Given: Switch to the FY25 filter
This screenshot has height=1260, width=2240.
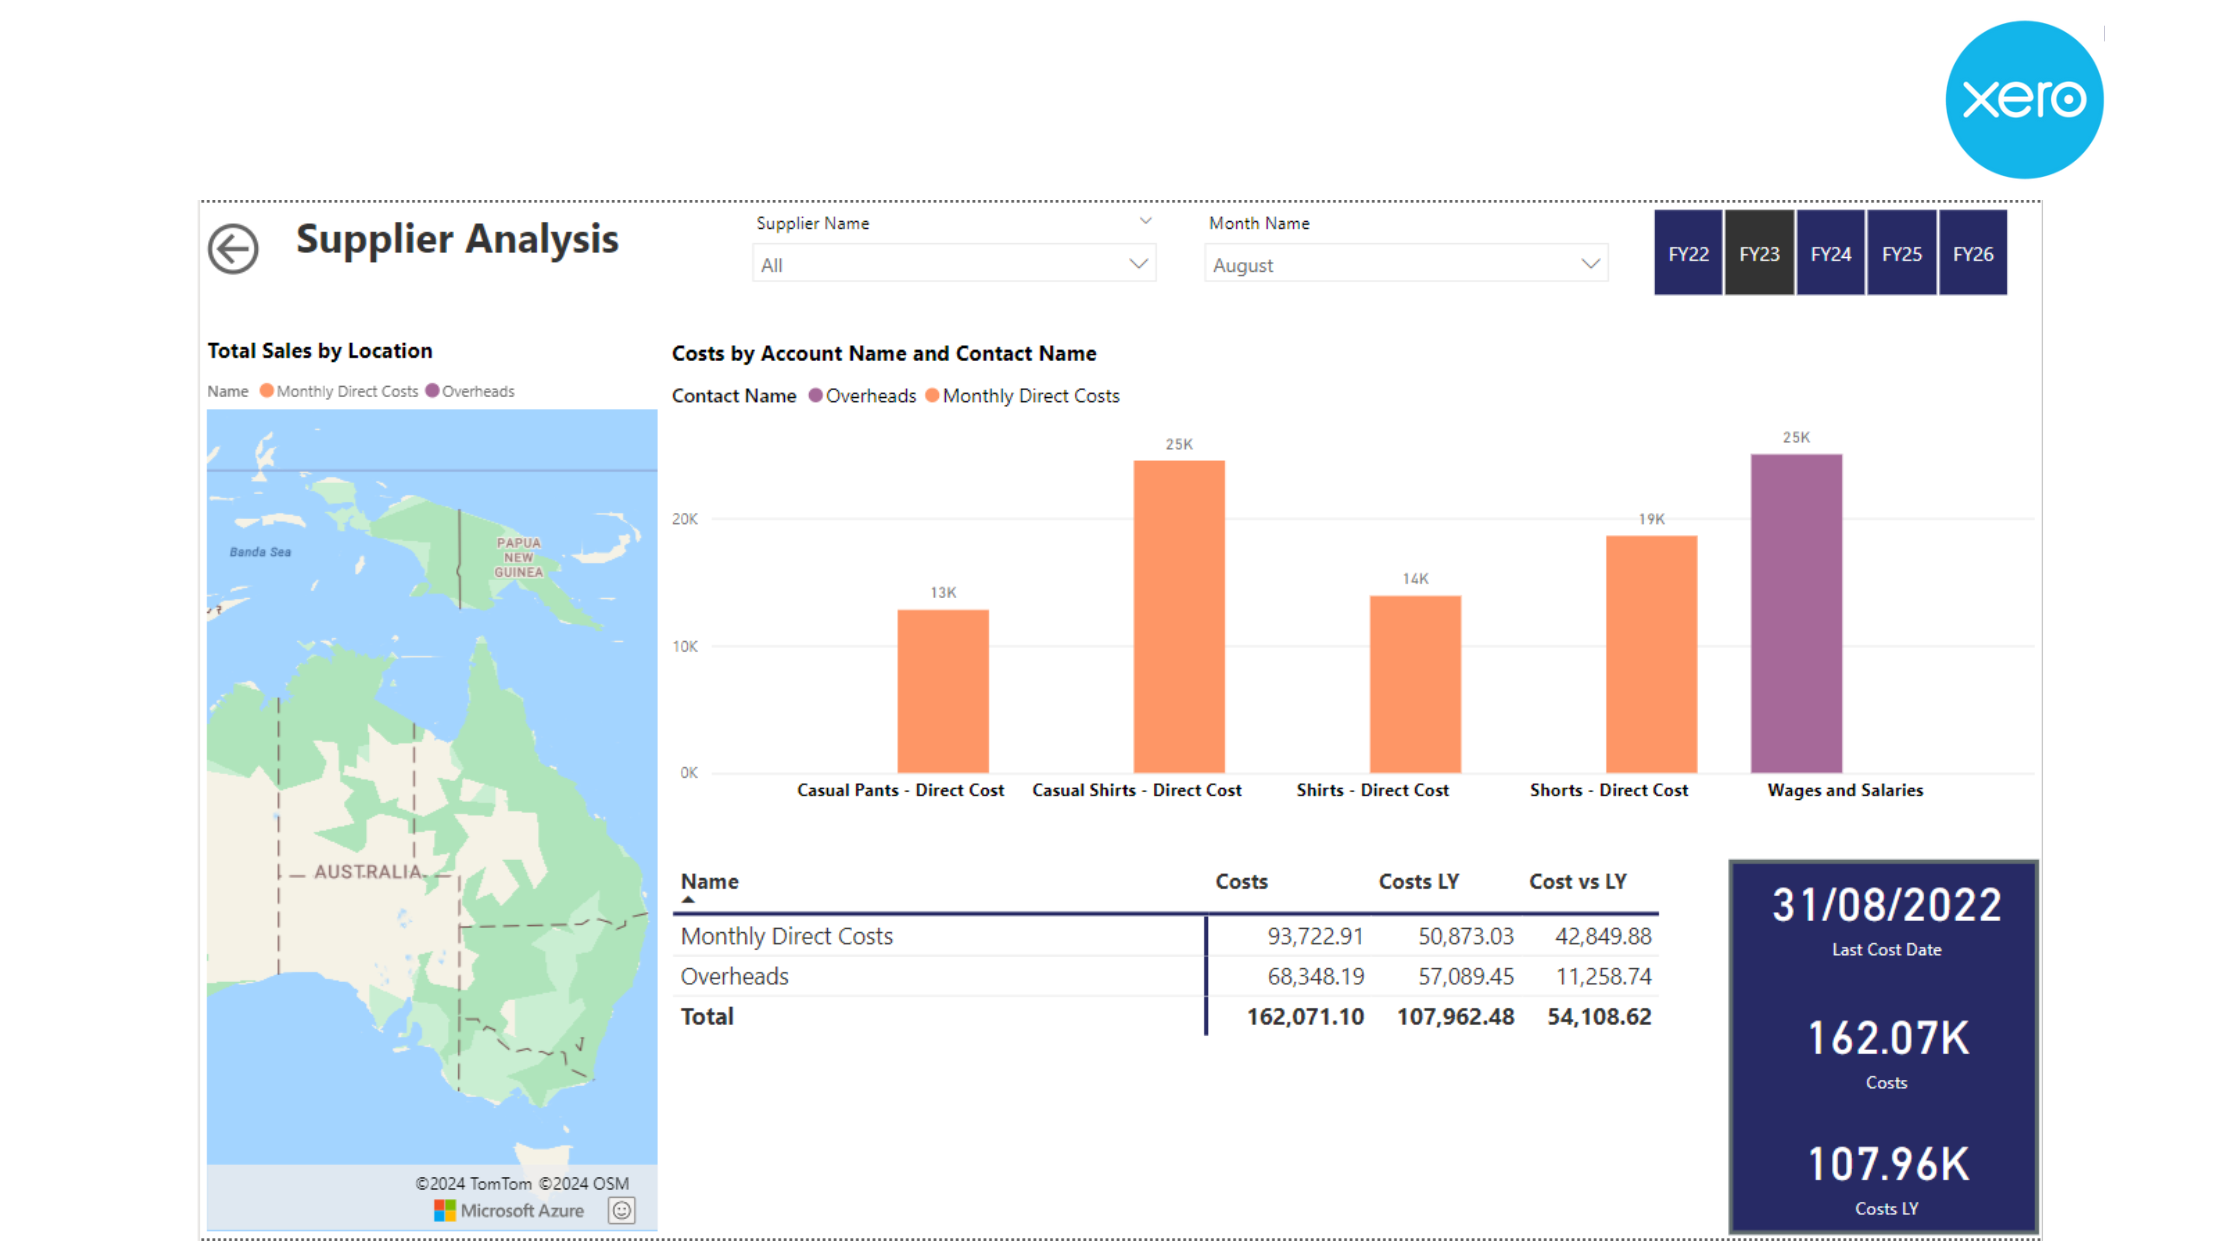Looking at the screenshot, I should (x=1901, y=254).
